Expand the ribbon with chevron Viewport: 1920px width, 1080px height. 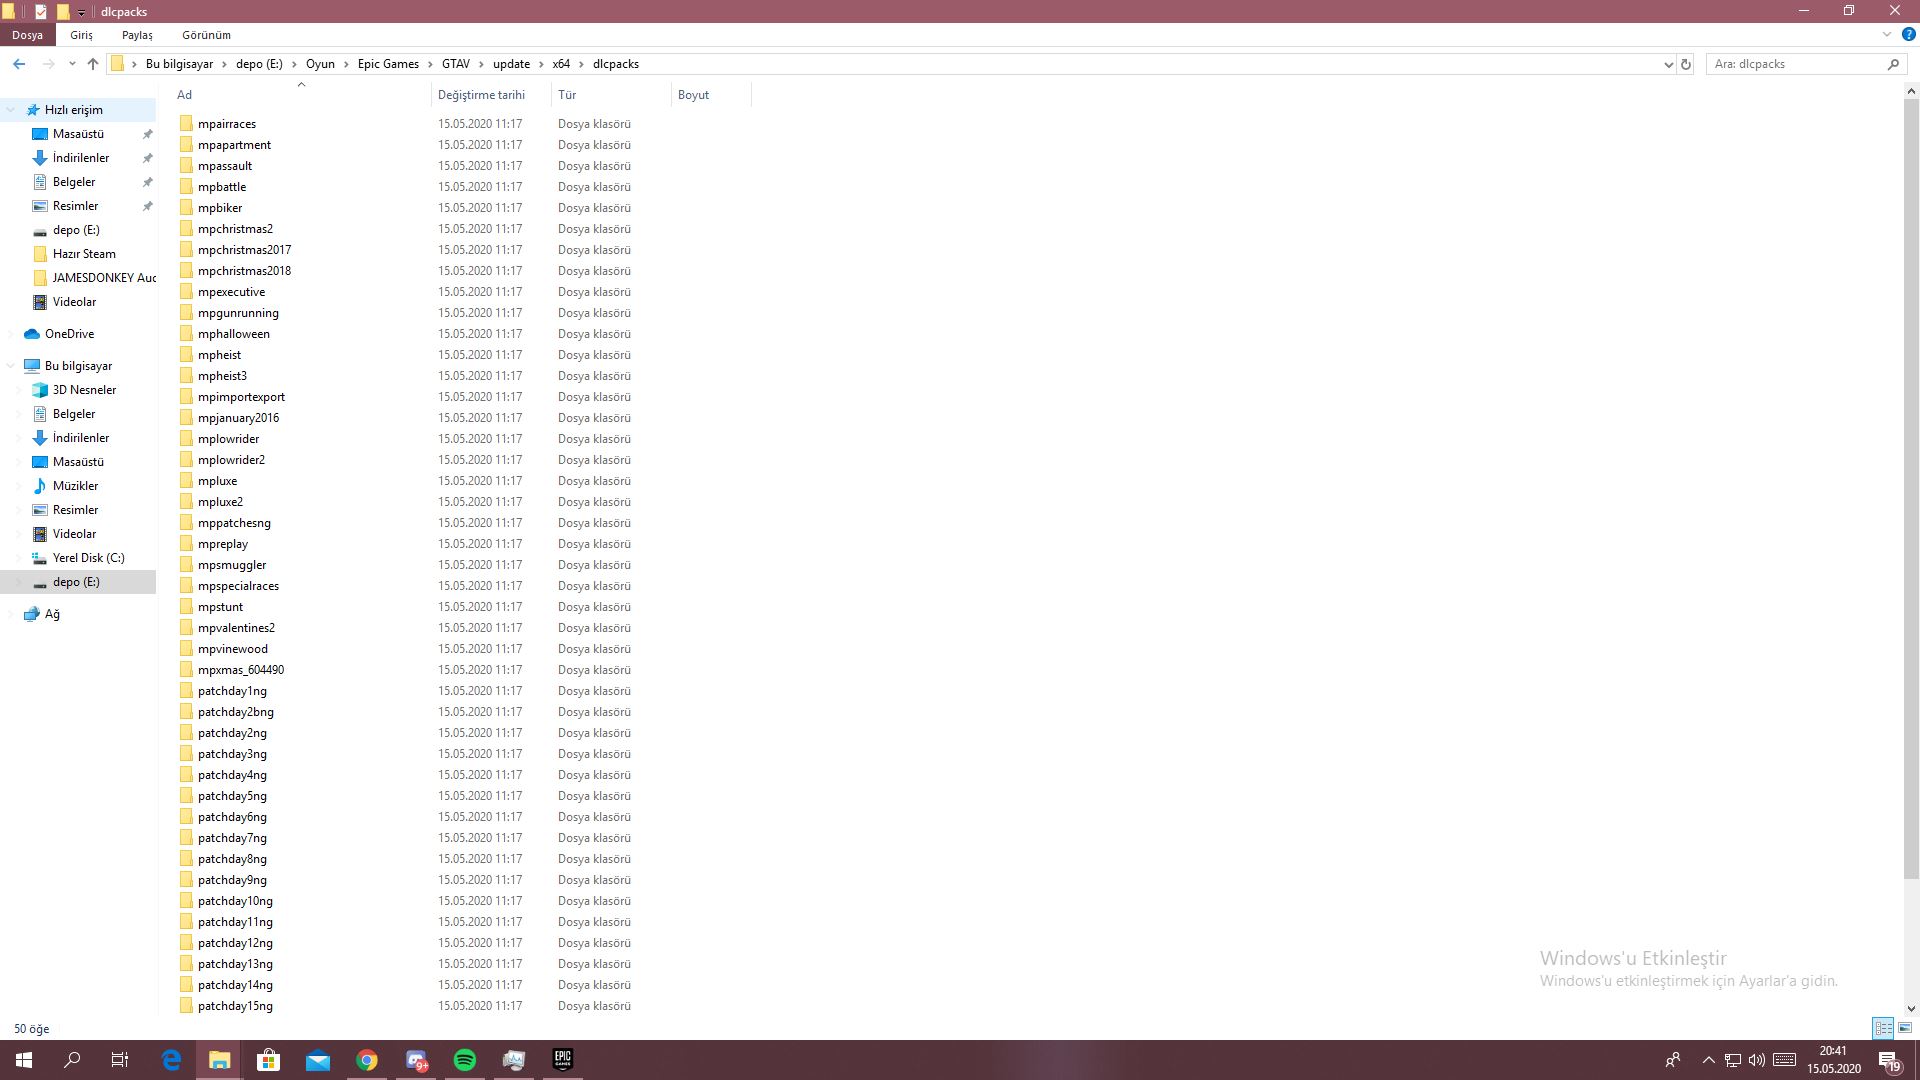click(x=1886, y=34)
